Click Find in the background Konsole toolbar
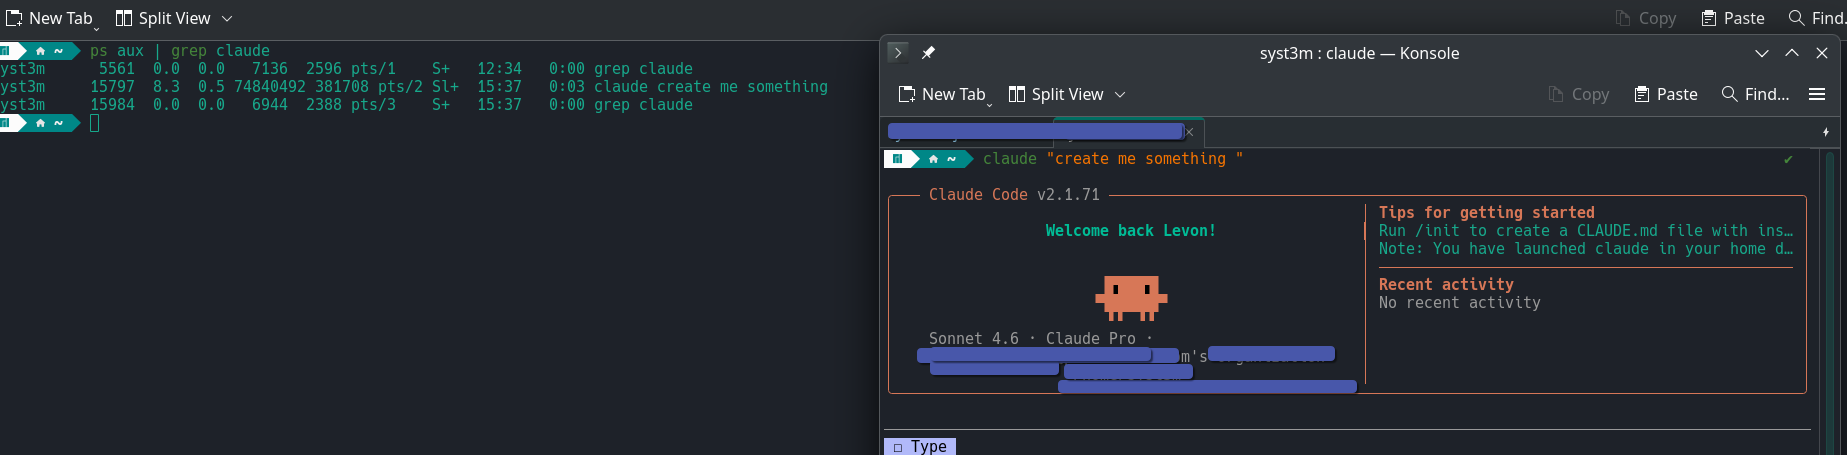Image resolution: width=1847 pixels, height=455 pixels. point(1817,18)
